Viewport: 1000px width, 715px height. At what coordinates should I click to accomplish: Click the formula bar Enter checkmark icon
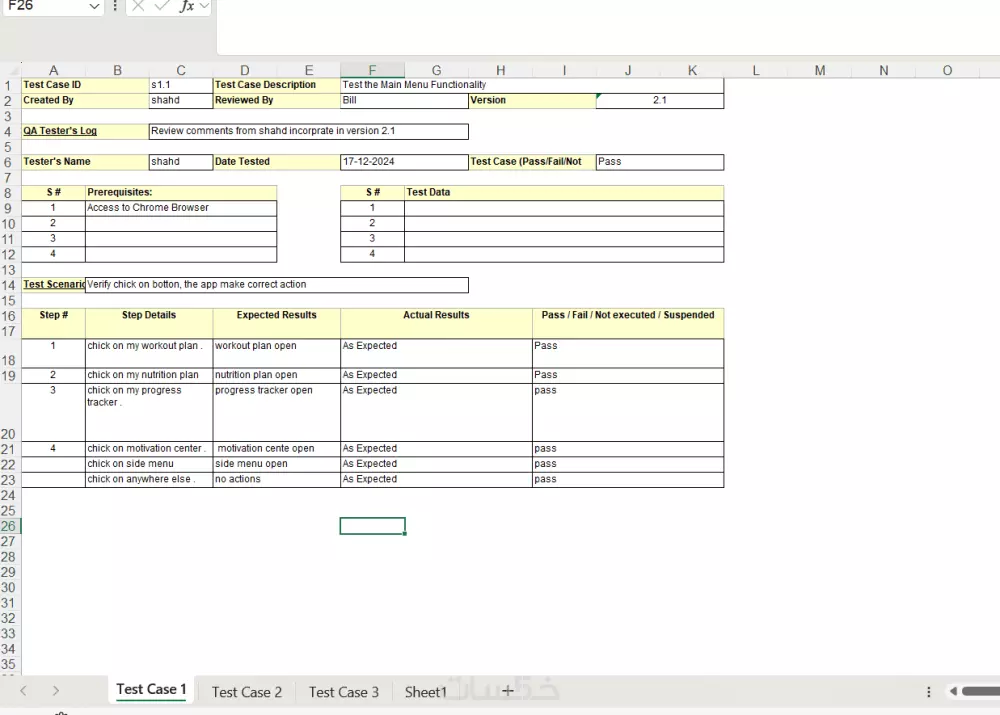click(162, 6)
